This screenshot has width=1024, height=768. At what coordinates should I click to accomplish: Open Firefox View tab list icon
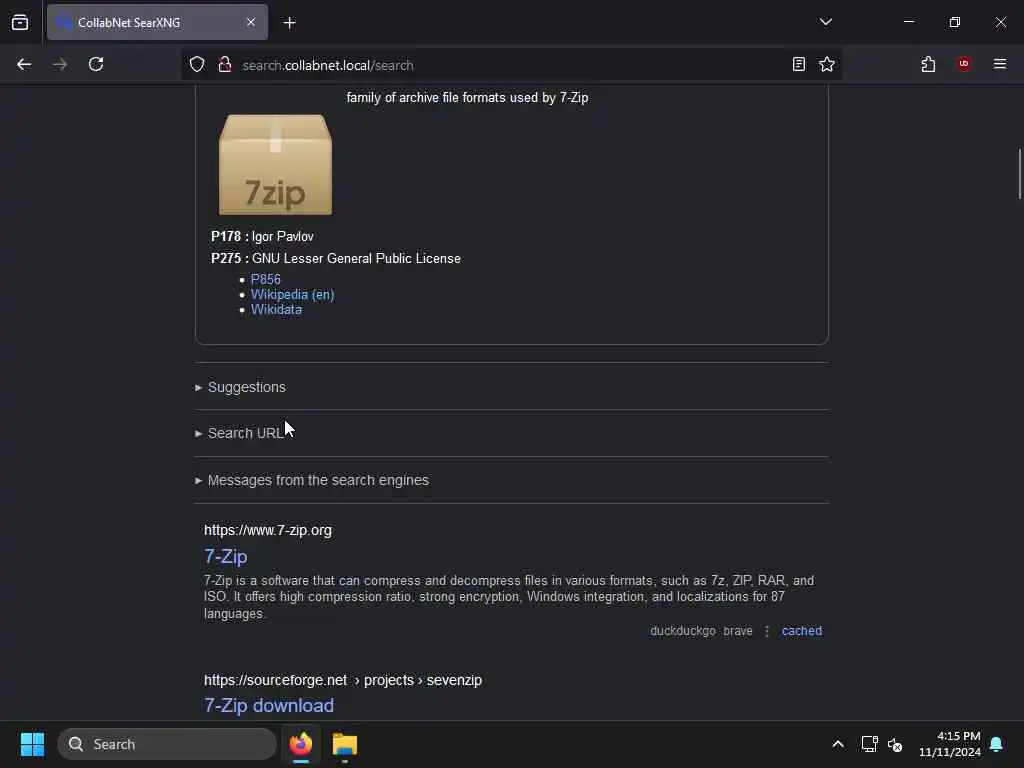tap(20, 22)
